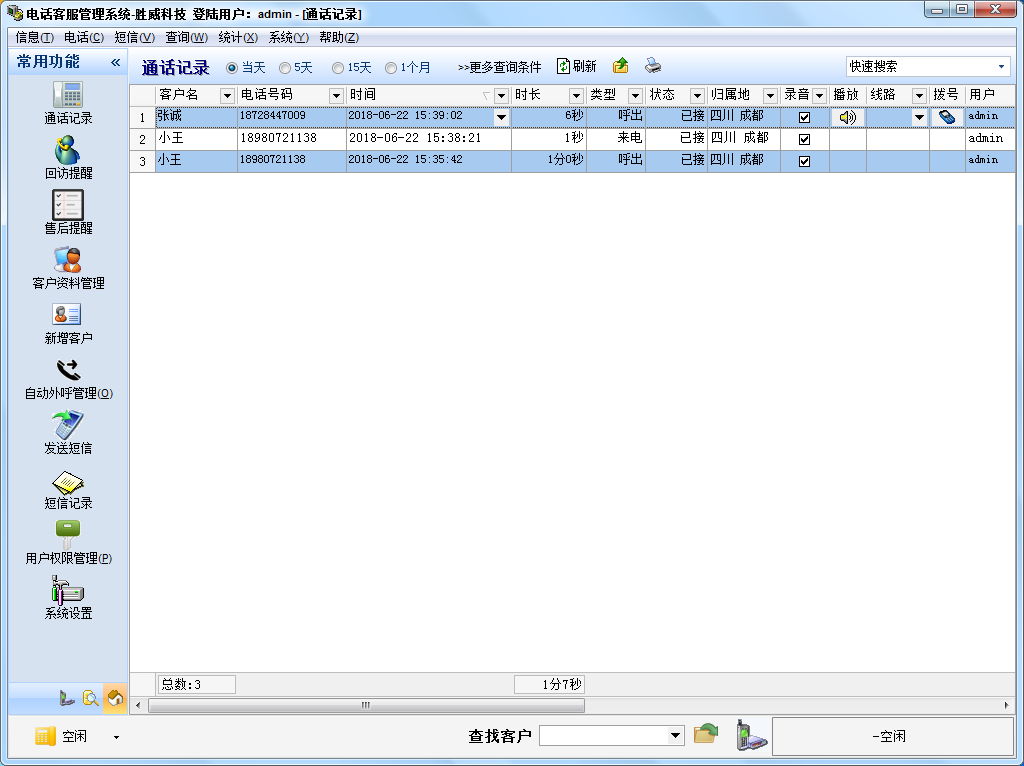Click the 查找客户 input field
This screenshot has height=766, width=1024.
click(604, 736)
